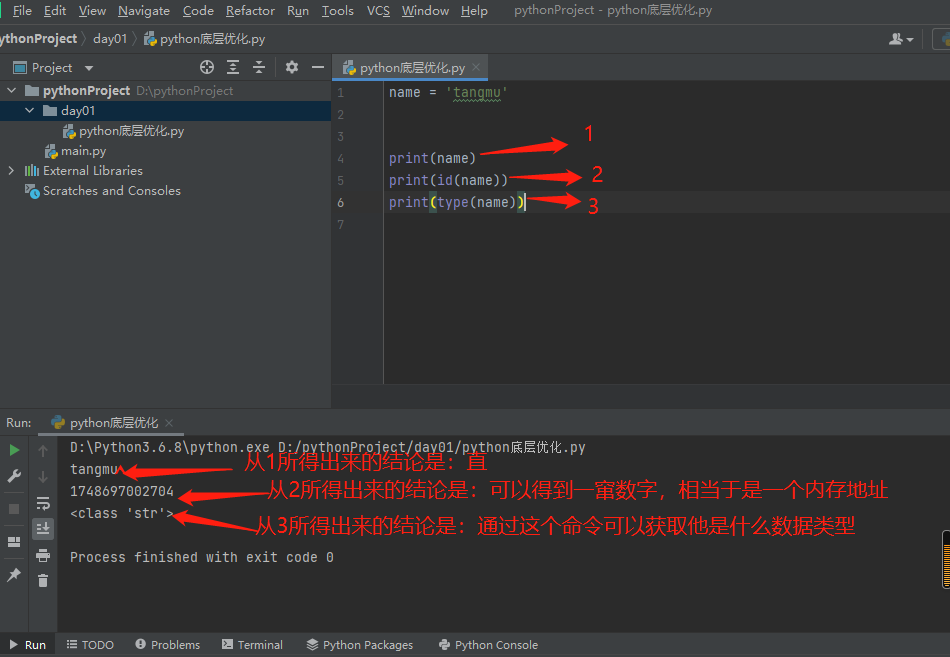Open Python Packages tool window
This screenshot has height=657, width=950.
click(359, 645)
